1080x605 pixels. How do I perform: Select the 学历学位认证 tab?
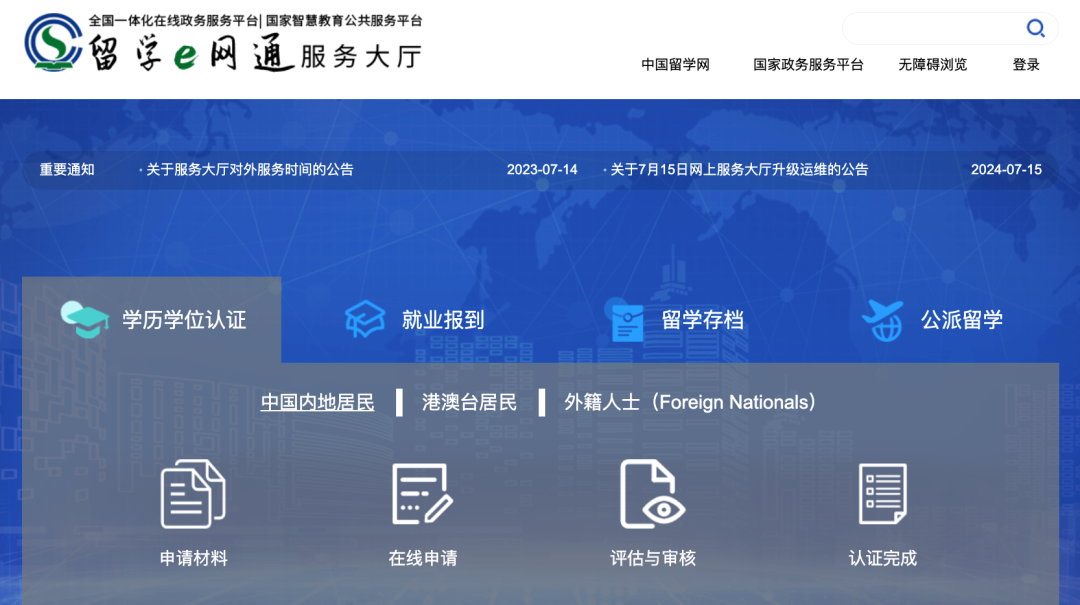[x=152, y=320]
